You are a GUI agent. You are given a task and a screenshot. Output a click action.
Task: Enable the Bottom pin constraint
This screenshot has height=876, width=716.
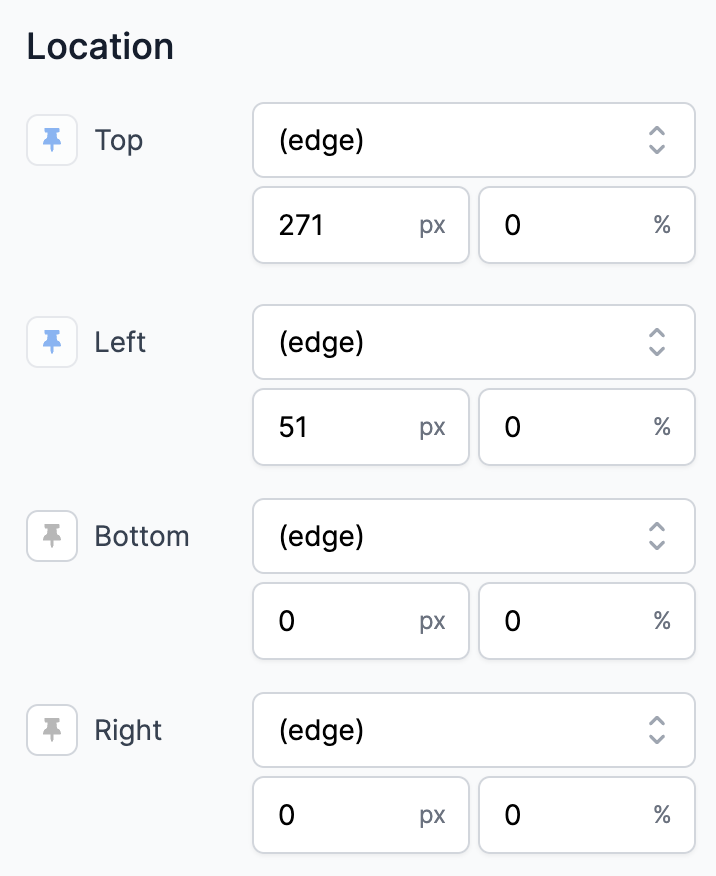pyautogui.click(x=52, y=536)
